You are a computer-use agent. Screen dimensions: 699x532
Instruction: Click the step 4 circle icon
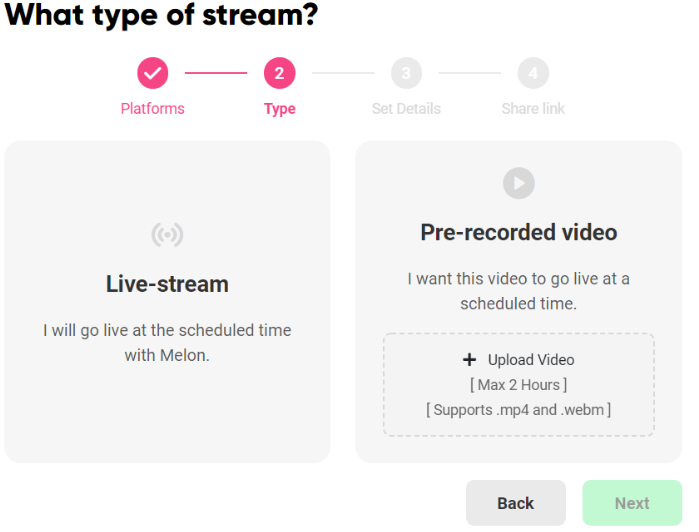(x=533, y=73)
